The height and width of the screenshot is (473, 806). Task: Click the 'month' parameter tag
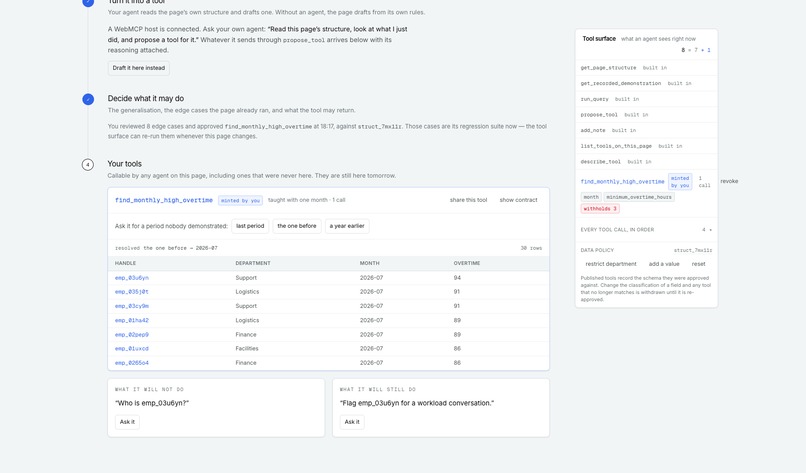click(591, 197)
